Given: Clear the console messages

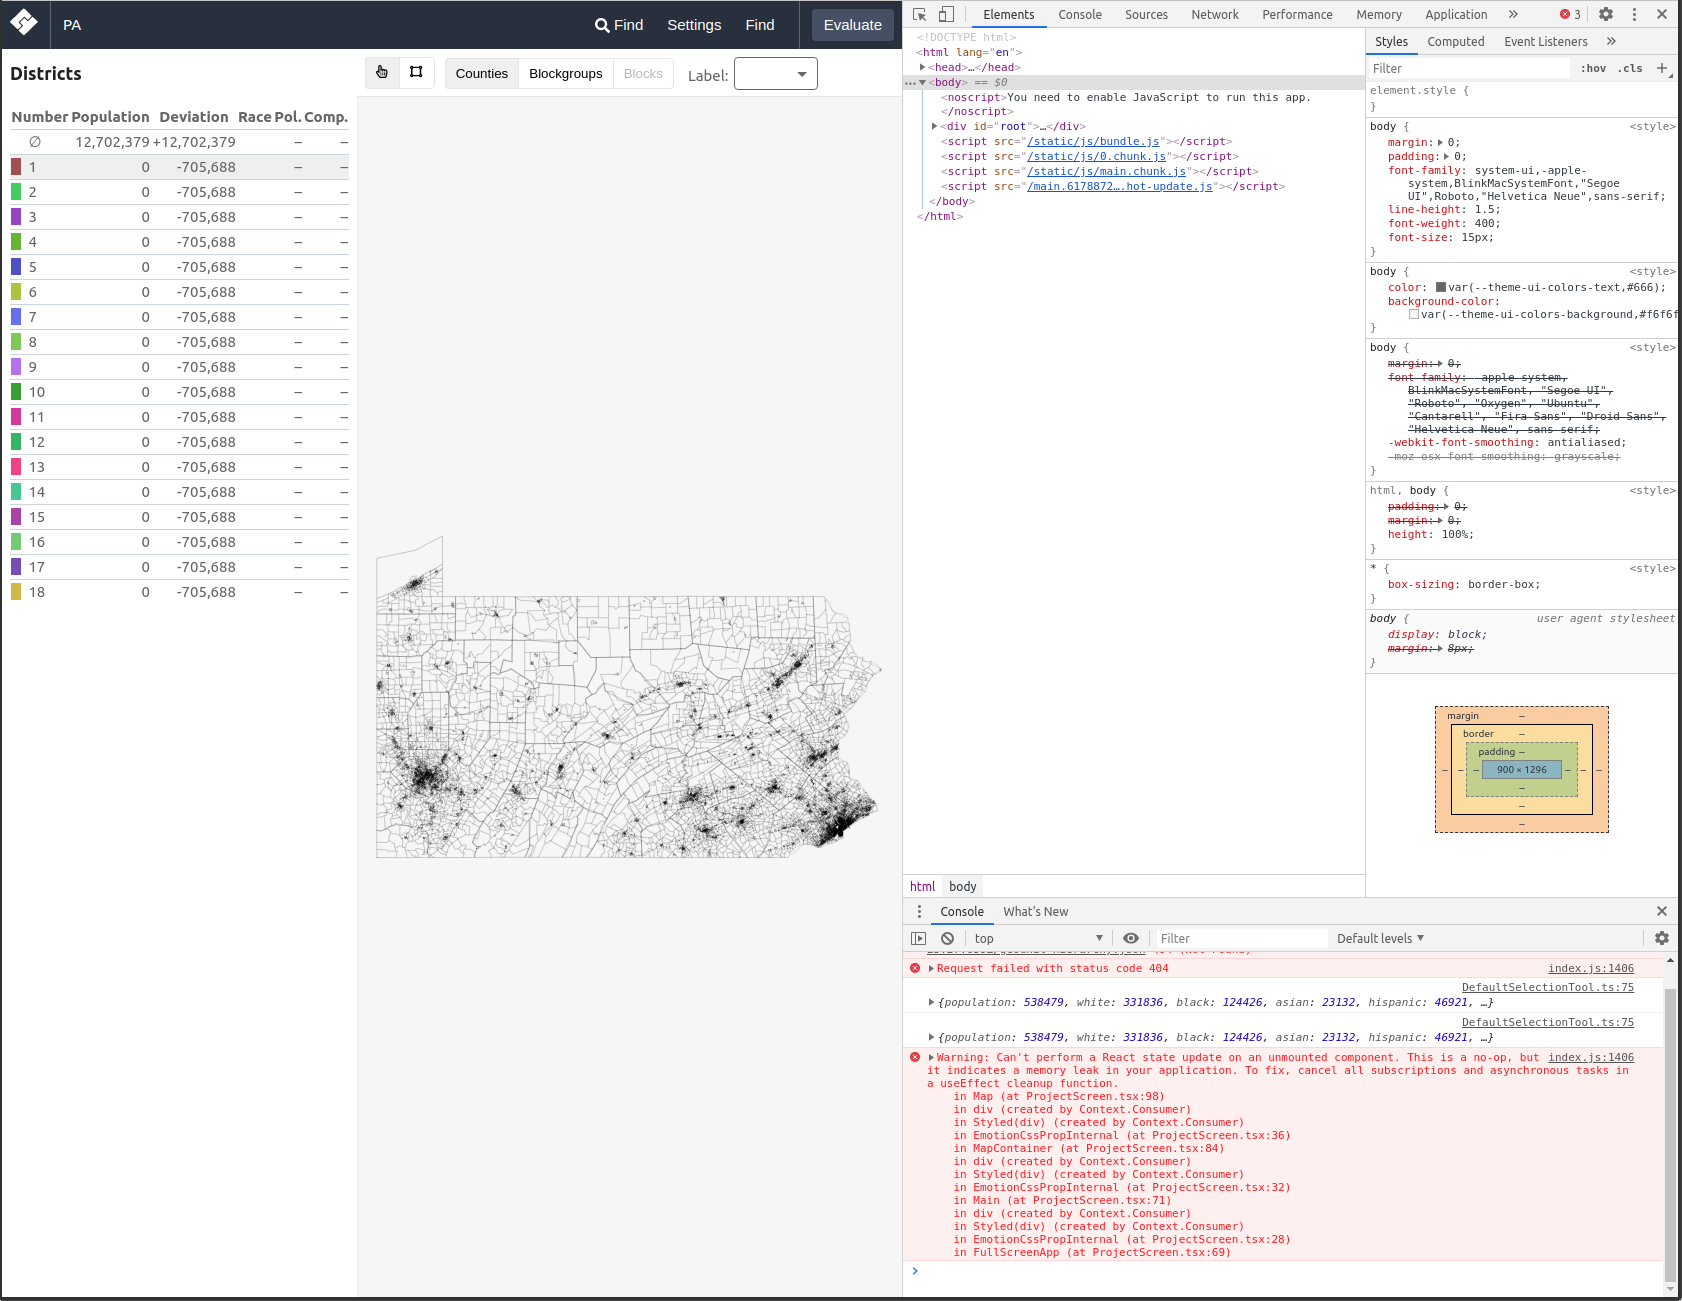Looking at the screenshot, I should tap(946, 938).
